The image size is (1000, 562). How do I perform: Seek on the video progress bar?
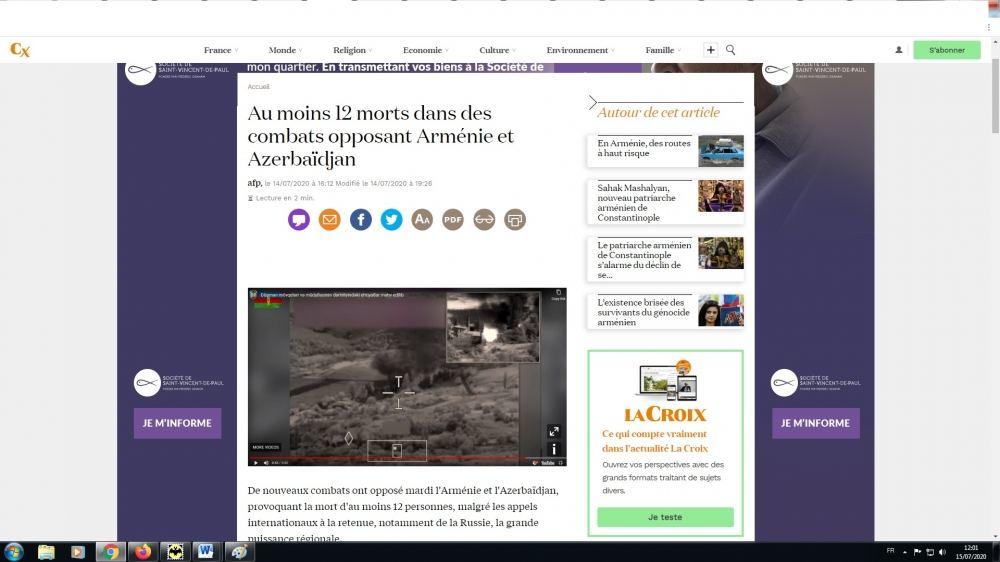400,457
